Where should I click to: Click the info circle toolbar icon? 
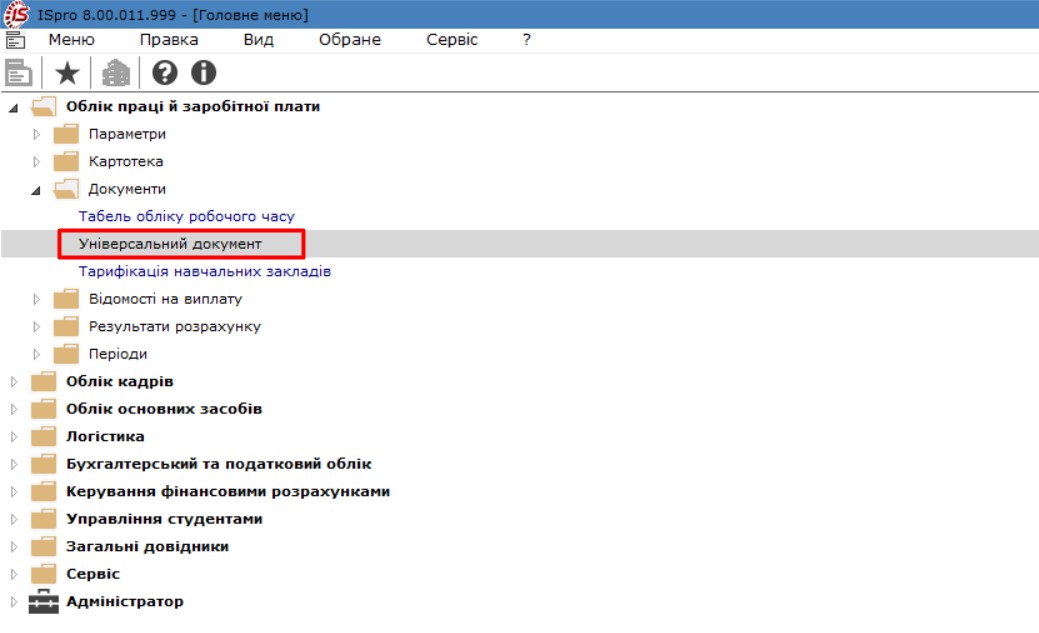204,73
